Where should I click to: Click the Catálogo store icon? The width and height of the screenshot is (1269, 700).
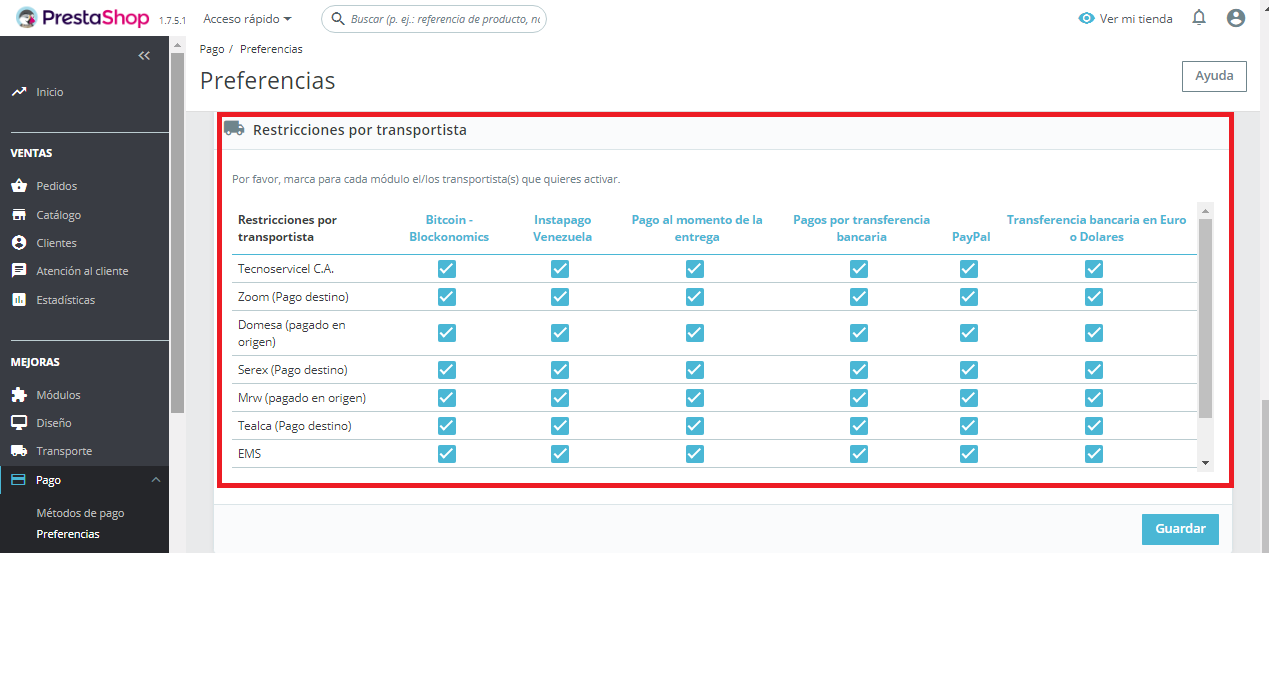tap(18, 215)
